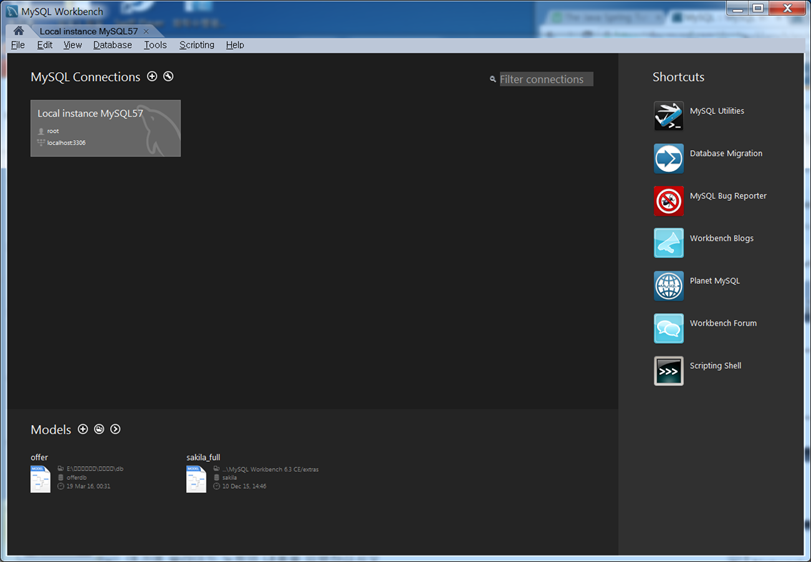This screenshot has height=562, width=811.
Task: Click the MySQL Connections heading
Action: click(x=85, y=77)
